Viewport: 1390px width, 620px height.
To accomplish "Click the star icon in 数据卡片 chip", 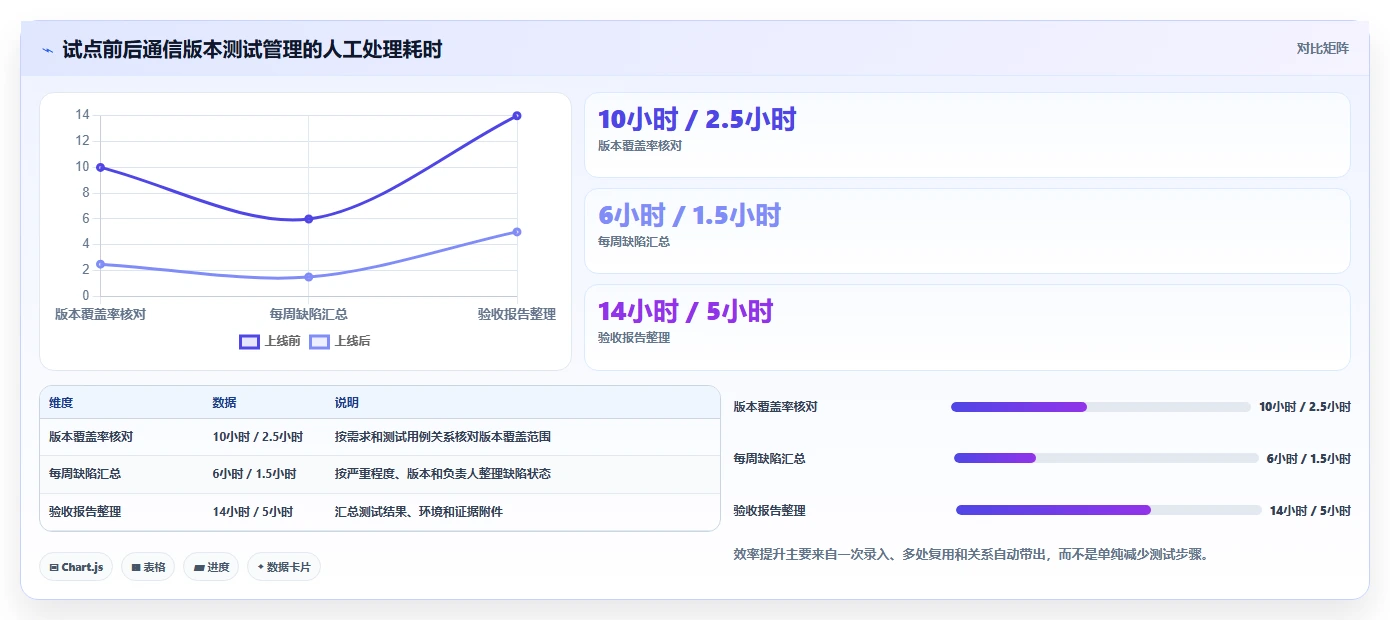I will pyautogui.click(x=260, y=567).
